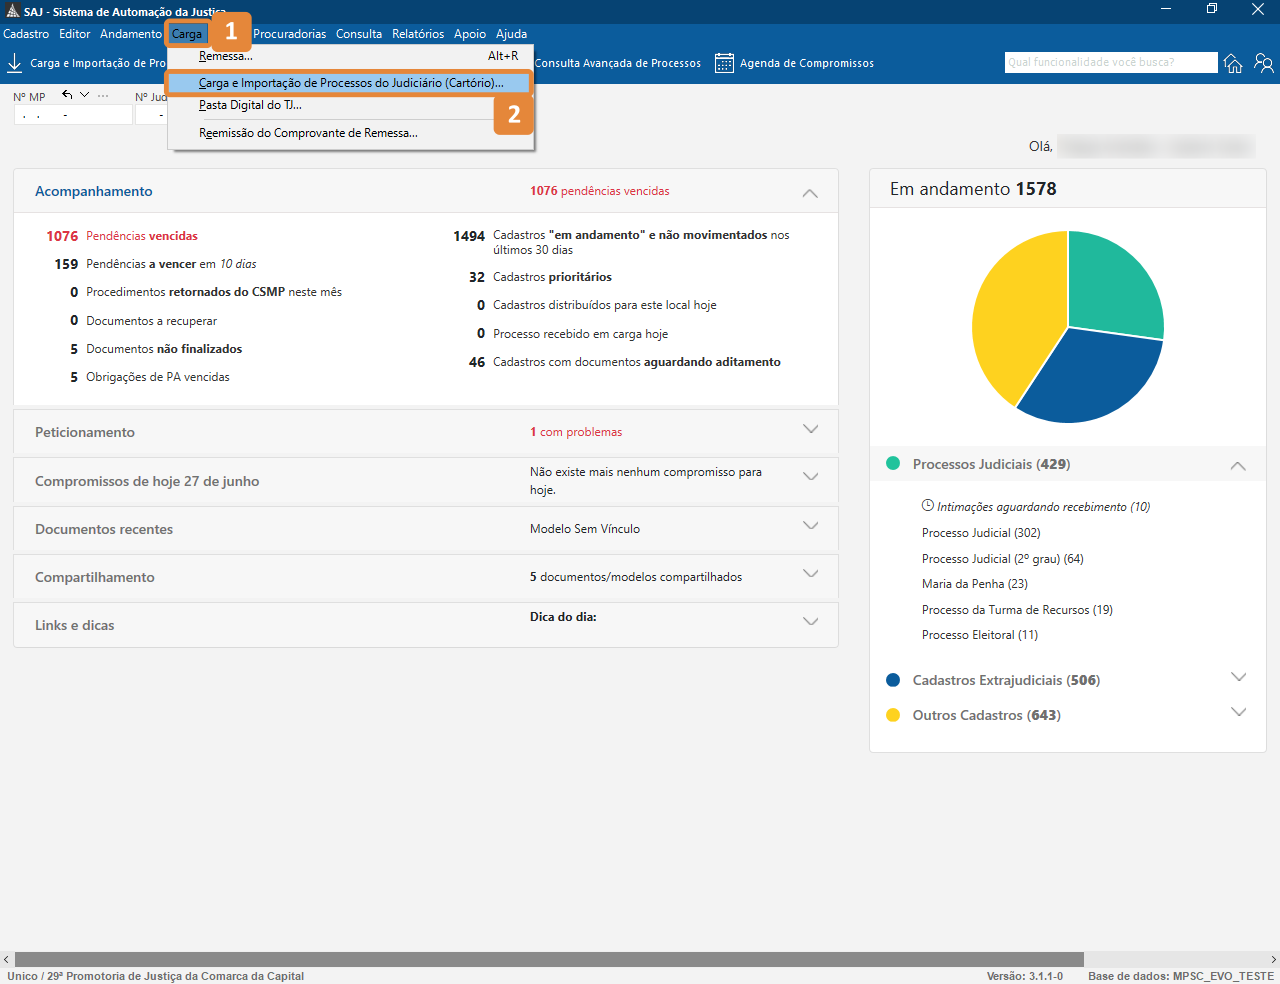Collapse the Processos Judiciais list
Screen dimensions: 1280x984
[1238, 465]
